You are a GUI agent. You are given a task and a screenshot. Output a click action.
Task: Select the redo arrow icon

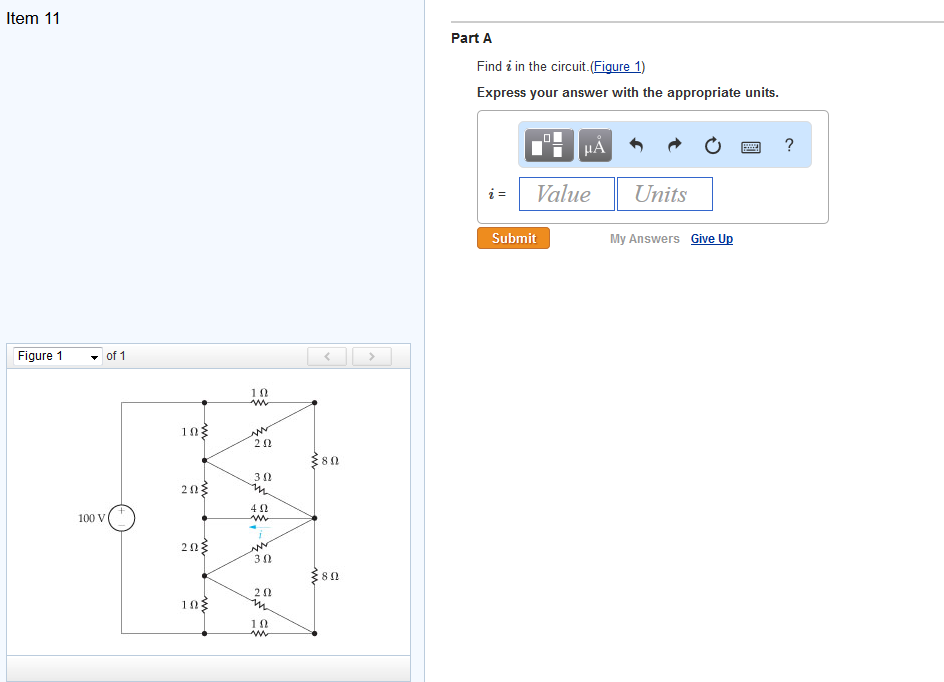point(674,144)
